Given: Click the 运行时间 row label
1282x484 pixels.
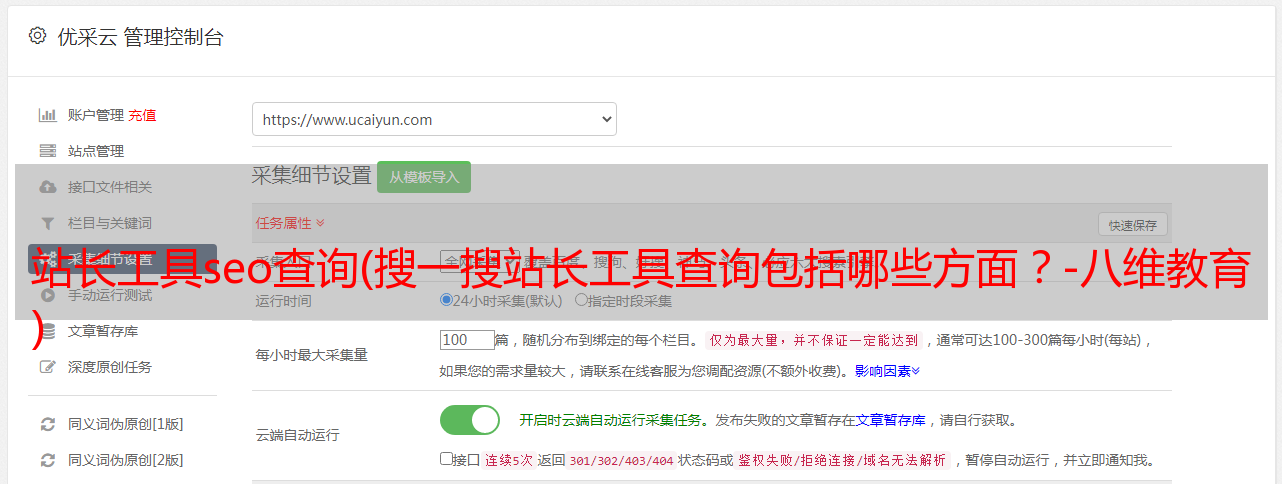Looking at the screenshot, I should (283, 301).
